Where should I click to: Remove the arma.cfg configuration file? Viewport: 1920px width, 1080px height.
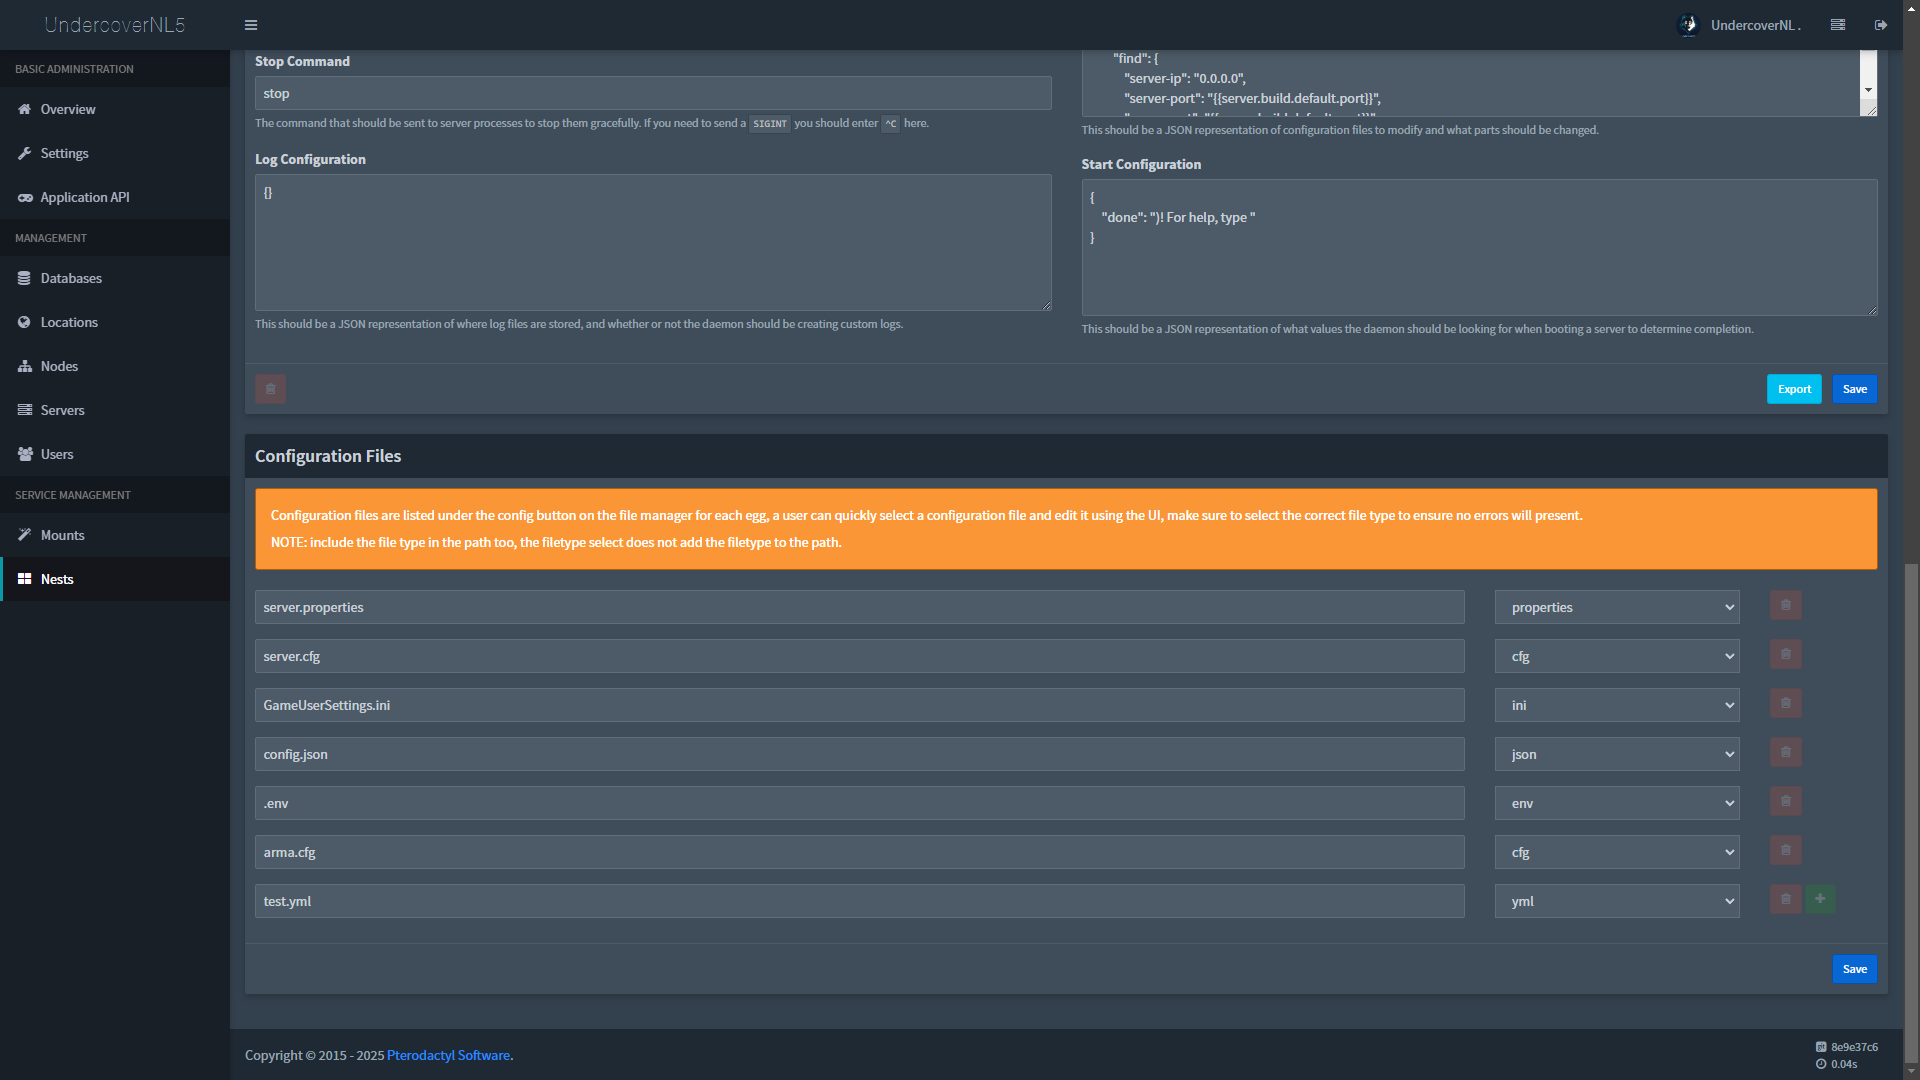click(1785, 851)
